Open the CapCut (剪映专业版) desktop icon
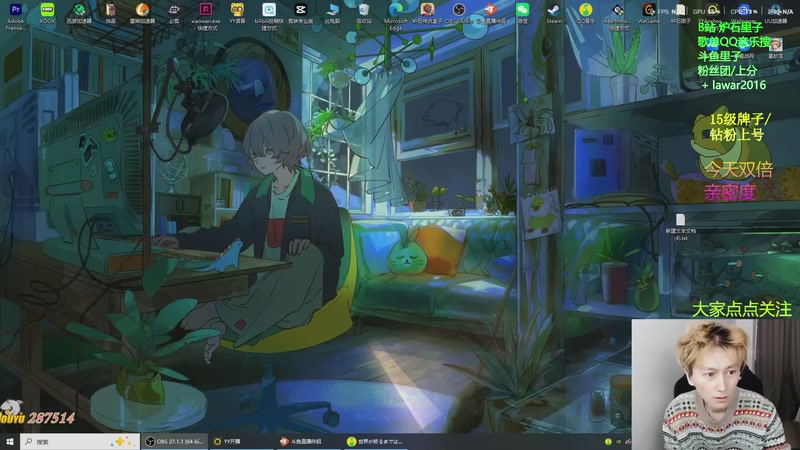 click(301, 14)
